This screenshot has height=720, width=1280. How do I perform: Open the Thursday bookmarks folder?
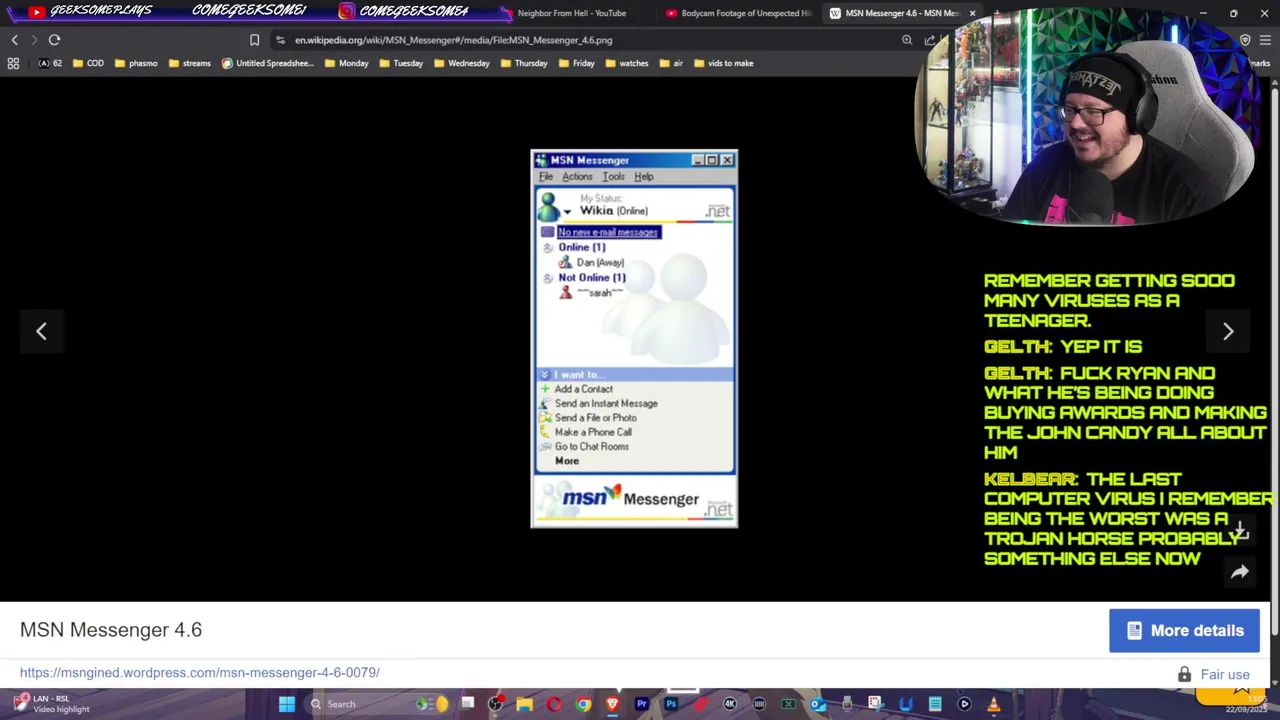(524, 63)
